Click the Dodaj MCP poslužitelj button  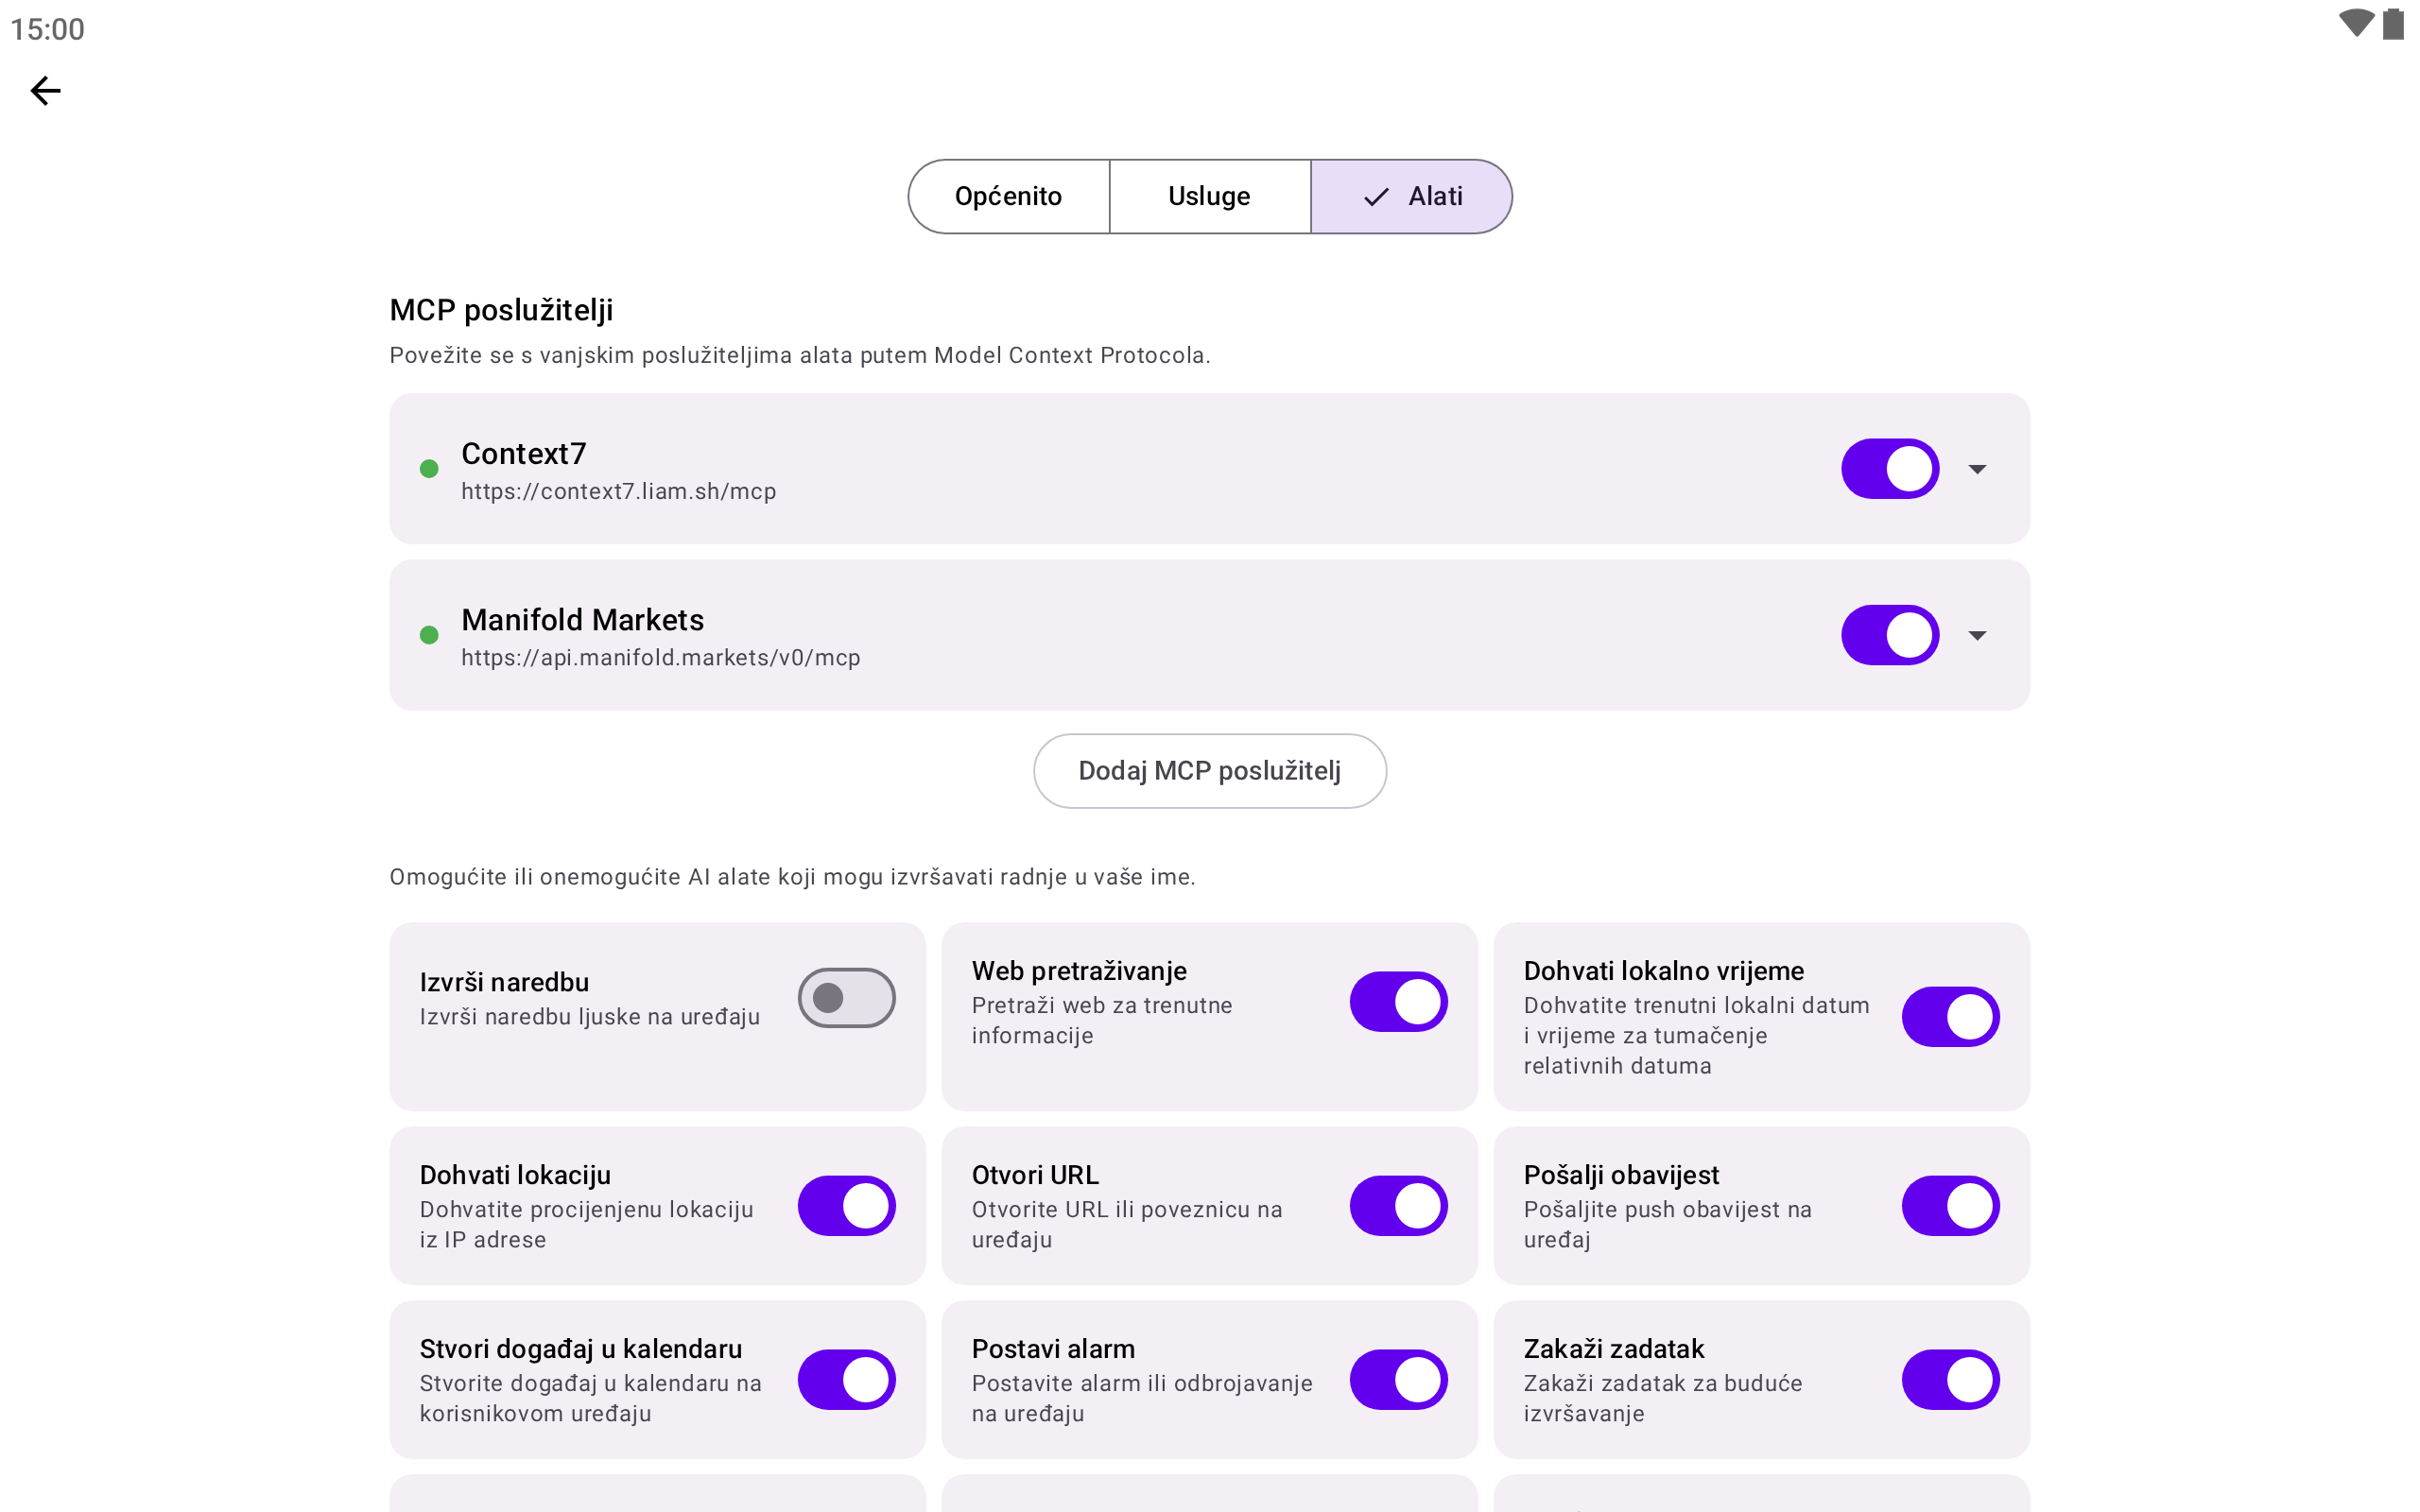(1209, 771)
